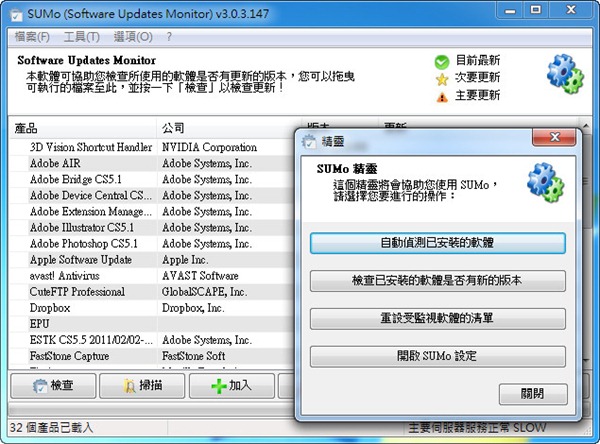Select the EPU row
The image size is (600, 444).
[x=152, y=324]
